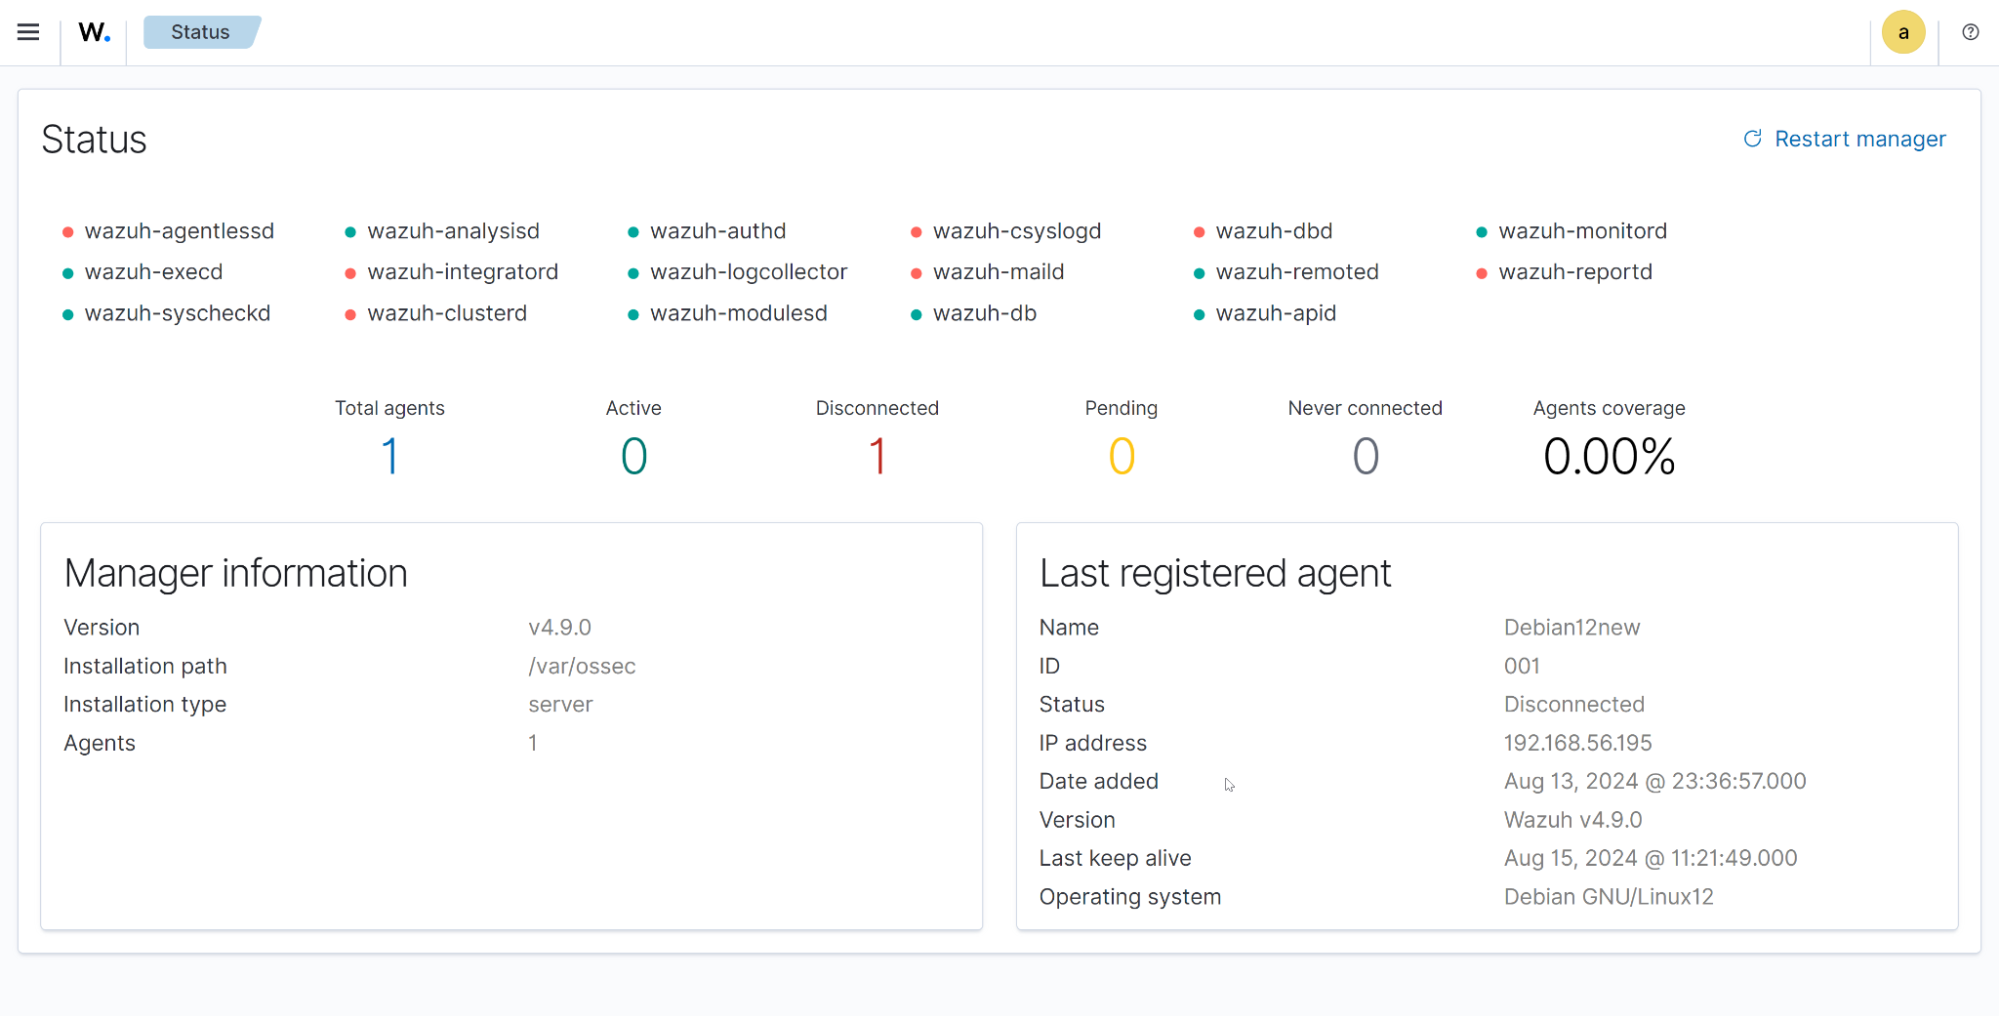
Task: Click the Debian12new agent name
Action: point(1571,627)
